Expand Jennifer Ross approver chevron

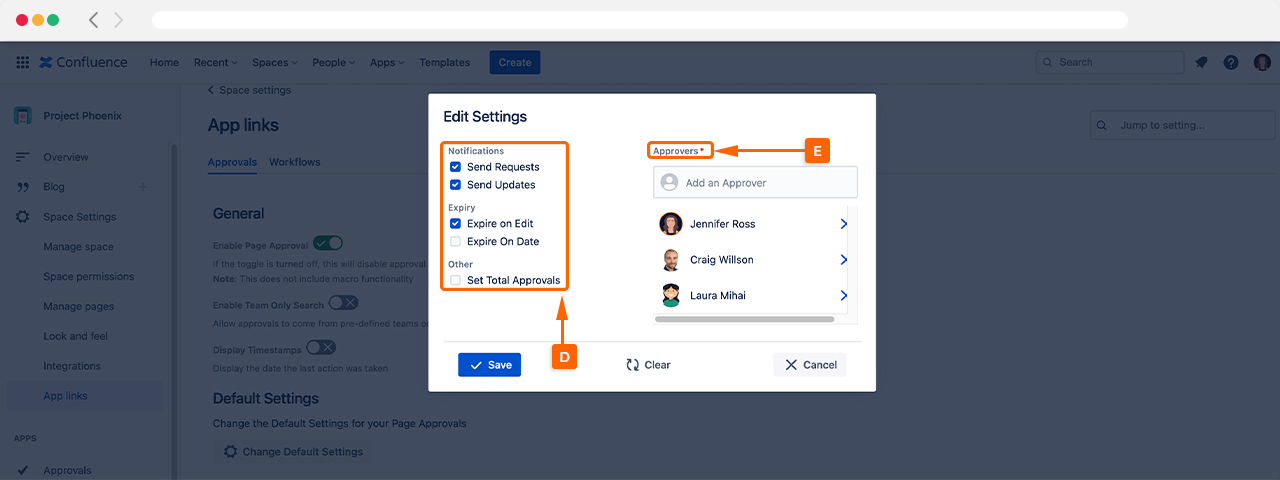843,224
